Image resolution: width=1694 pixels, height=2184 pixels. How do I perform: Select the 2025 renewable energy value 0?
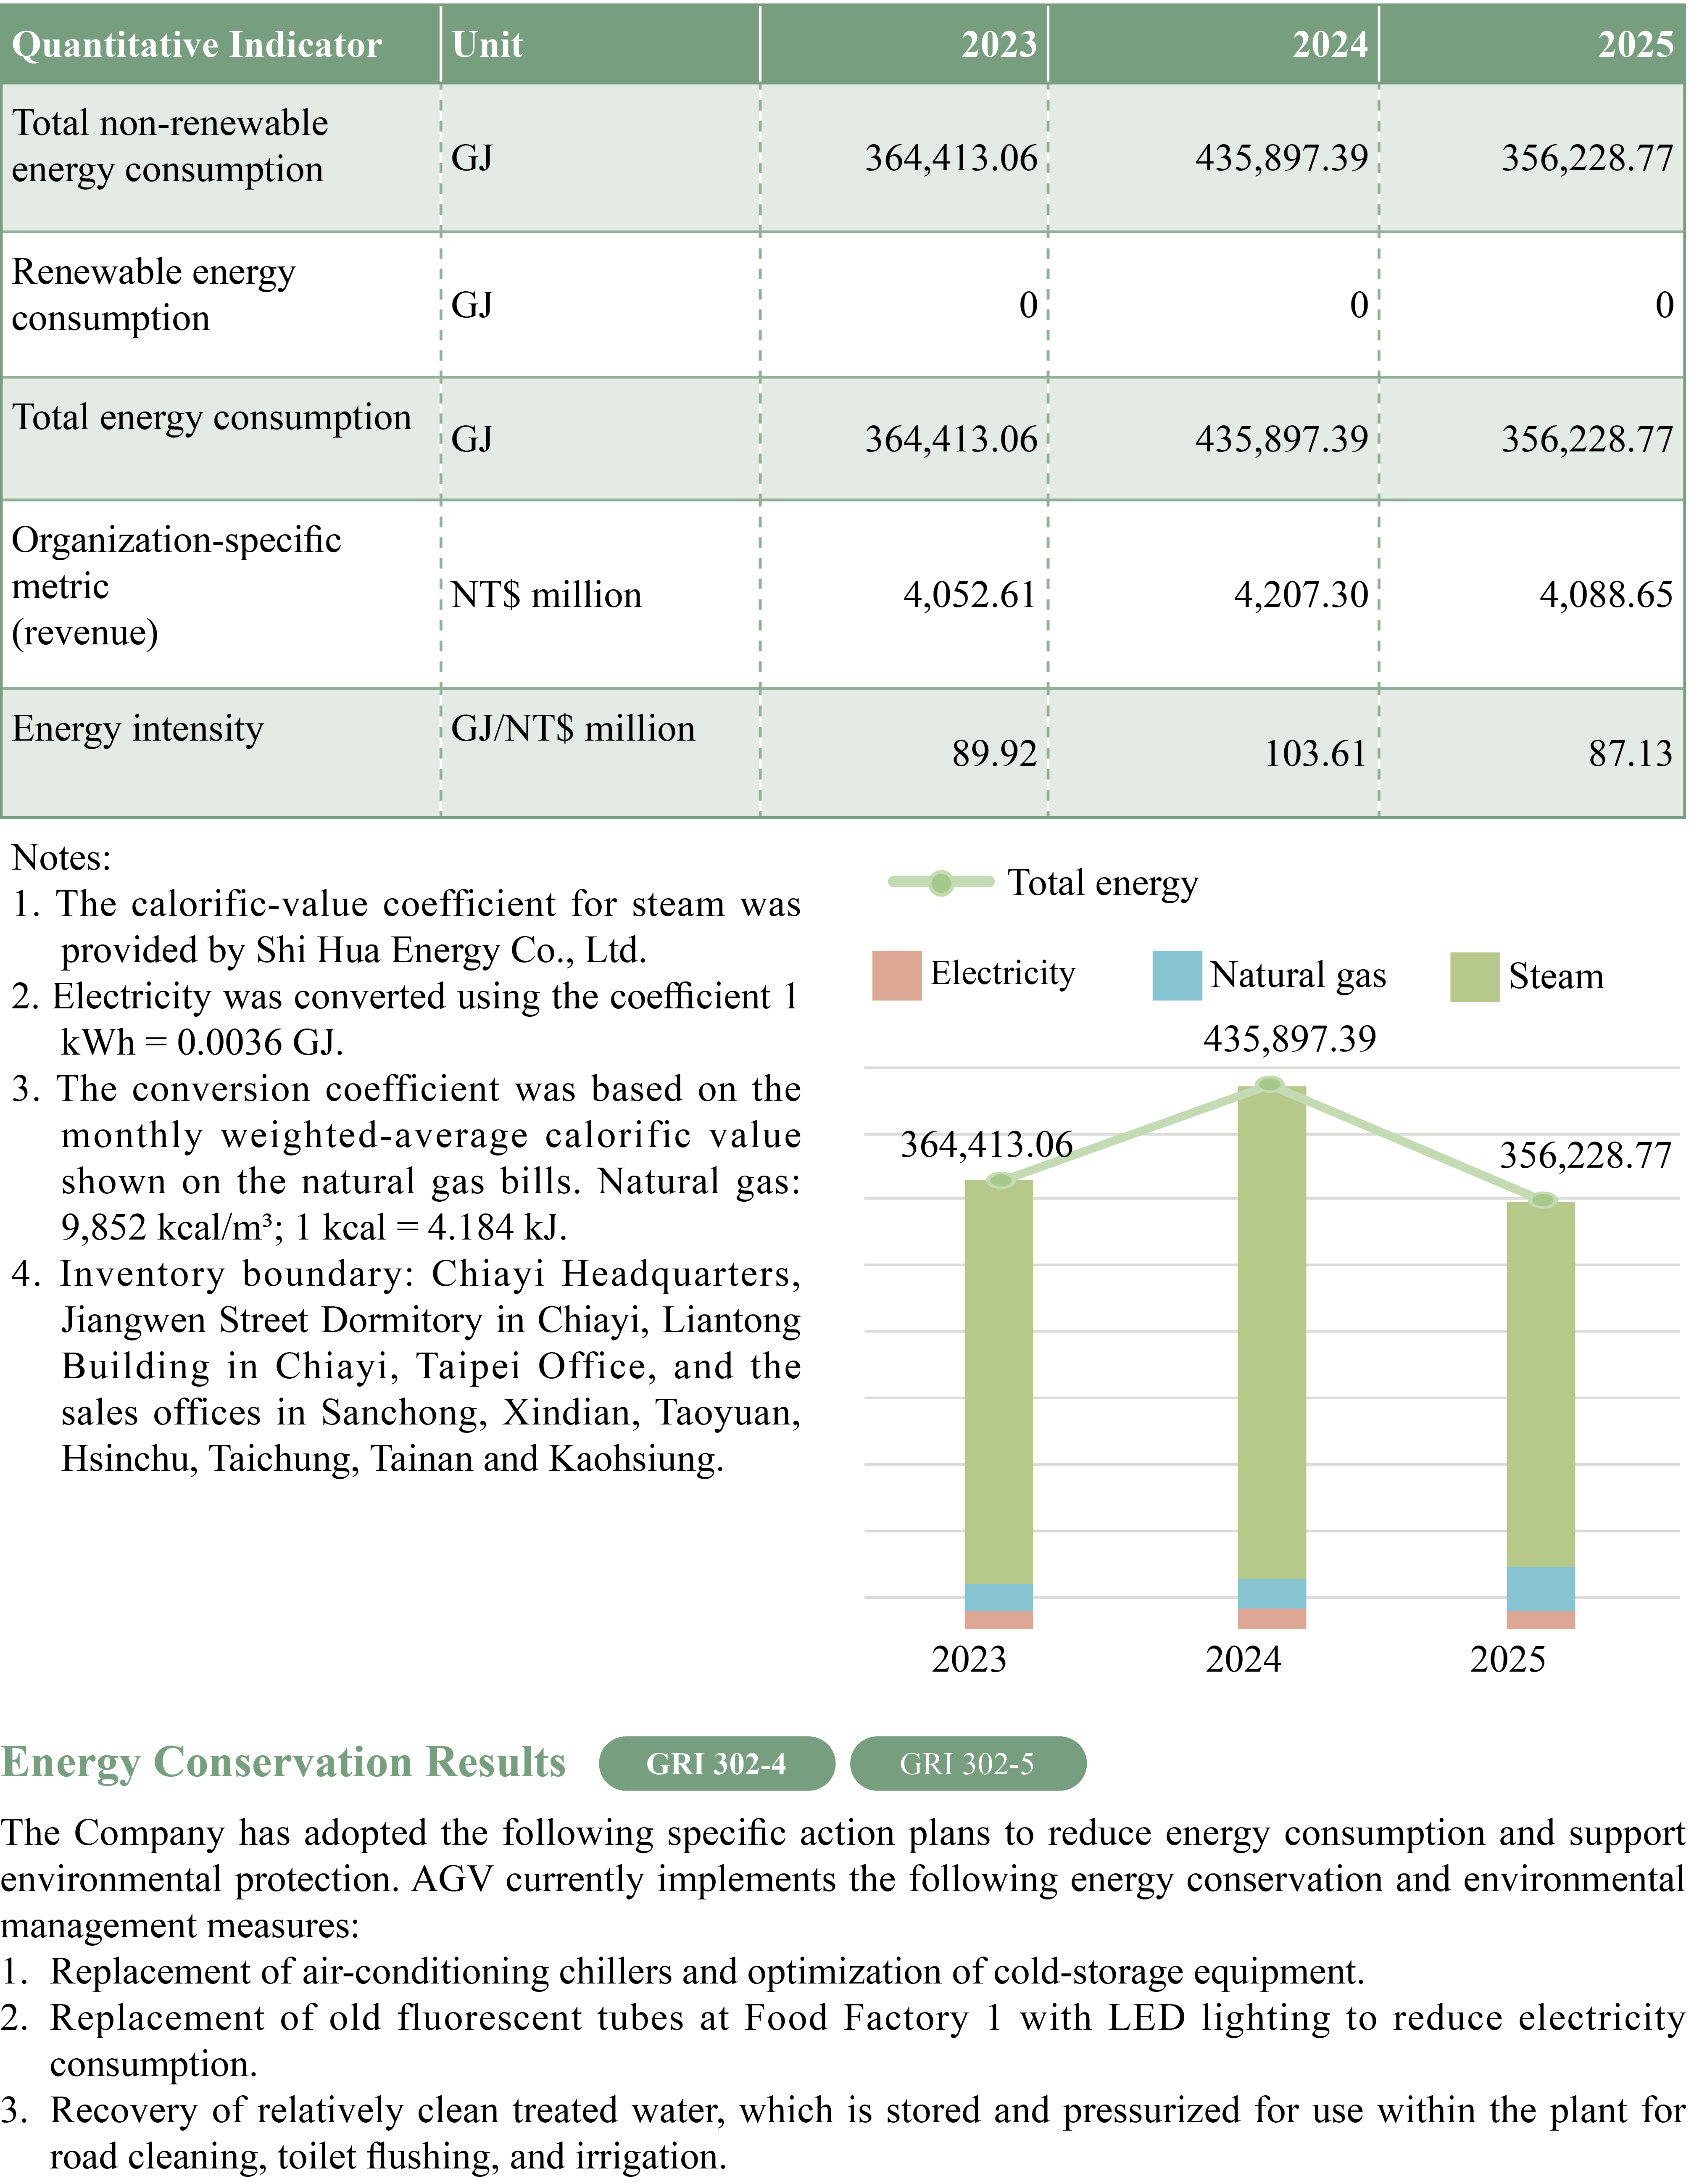click(x=1664, y=305)
